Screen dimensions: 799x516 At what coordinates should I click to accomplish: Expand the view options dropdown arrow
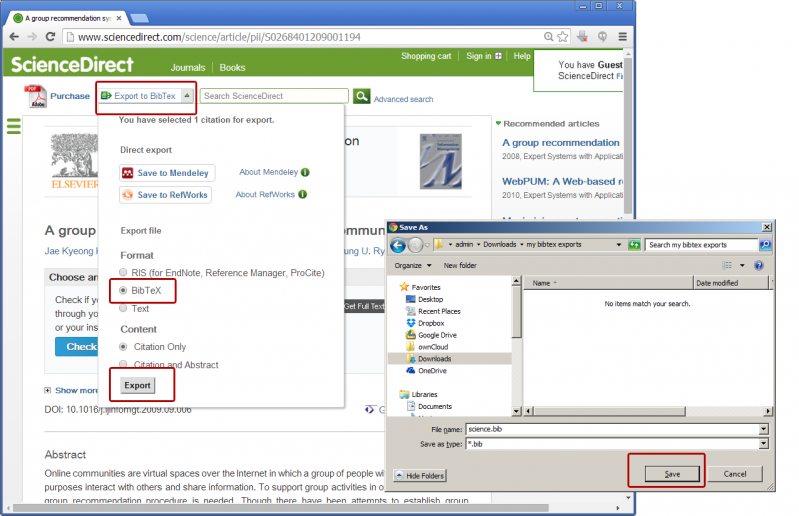(x=742, y=265)
